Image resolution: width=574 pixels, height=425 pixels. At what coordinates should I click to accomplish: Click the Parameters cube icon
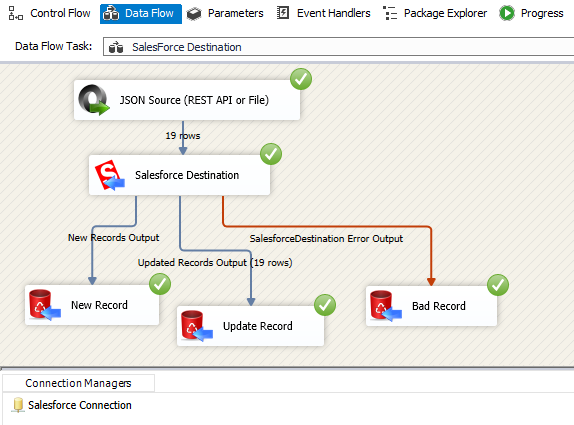pos(194,14)
